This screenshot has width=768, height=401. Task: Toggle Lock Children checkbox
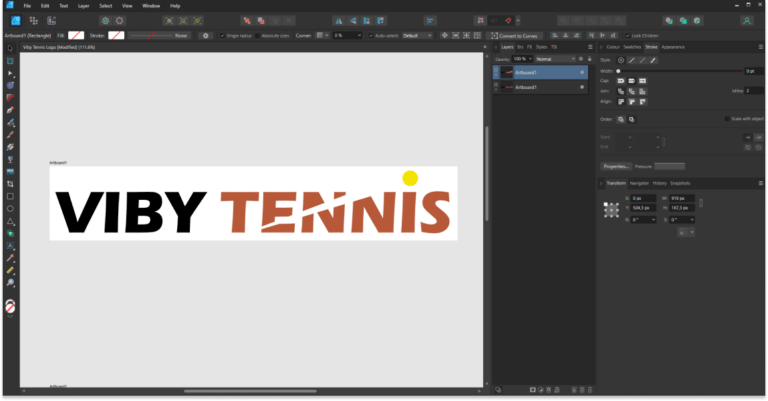coord(627,36)
